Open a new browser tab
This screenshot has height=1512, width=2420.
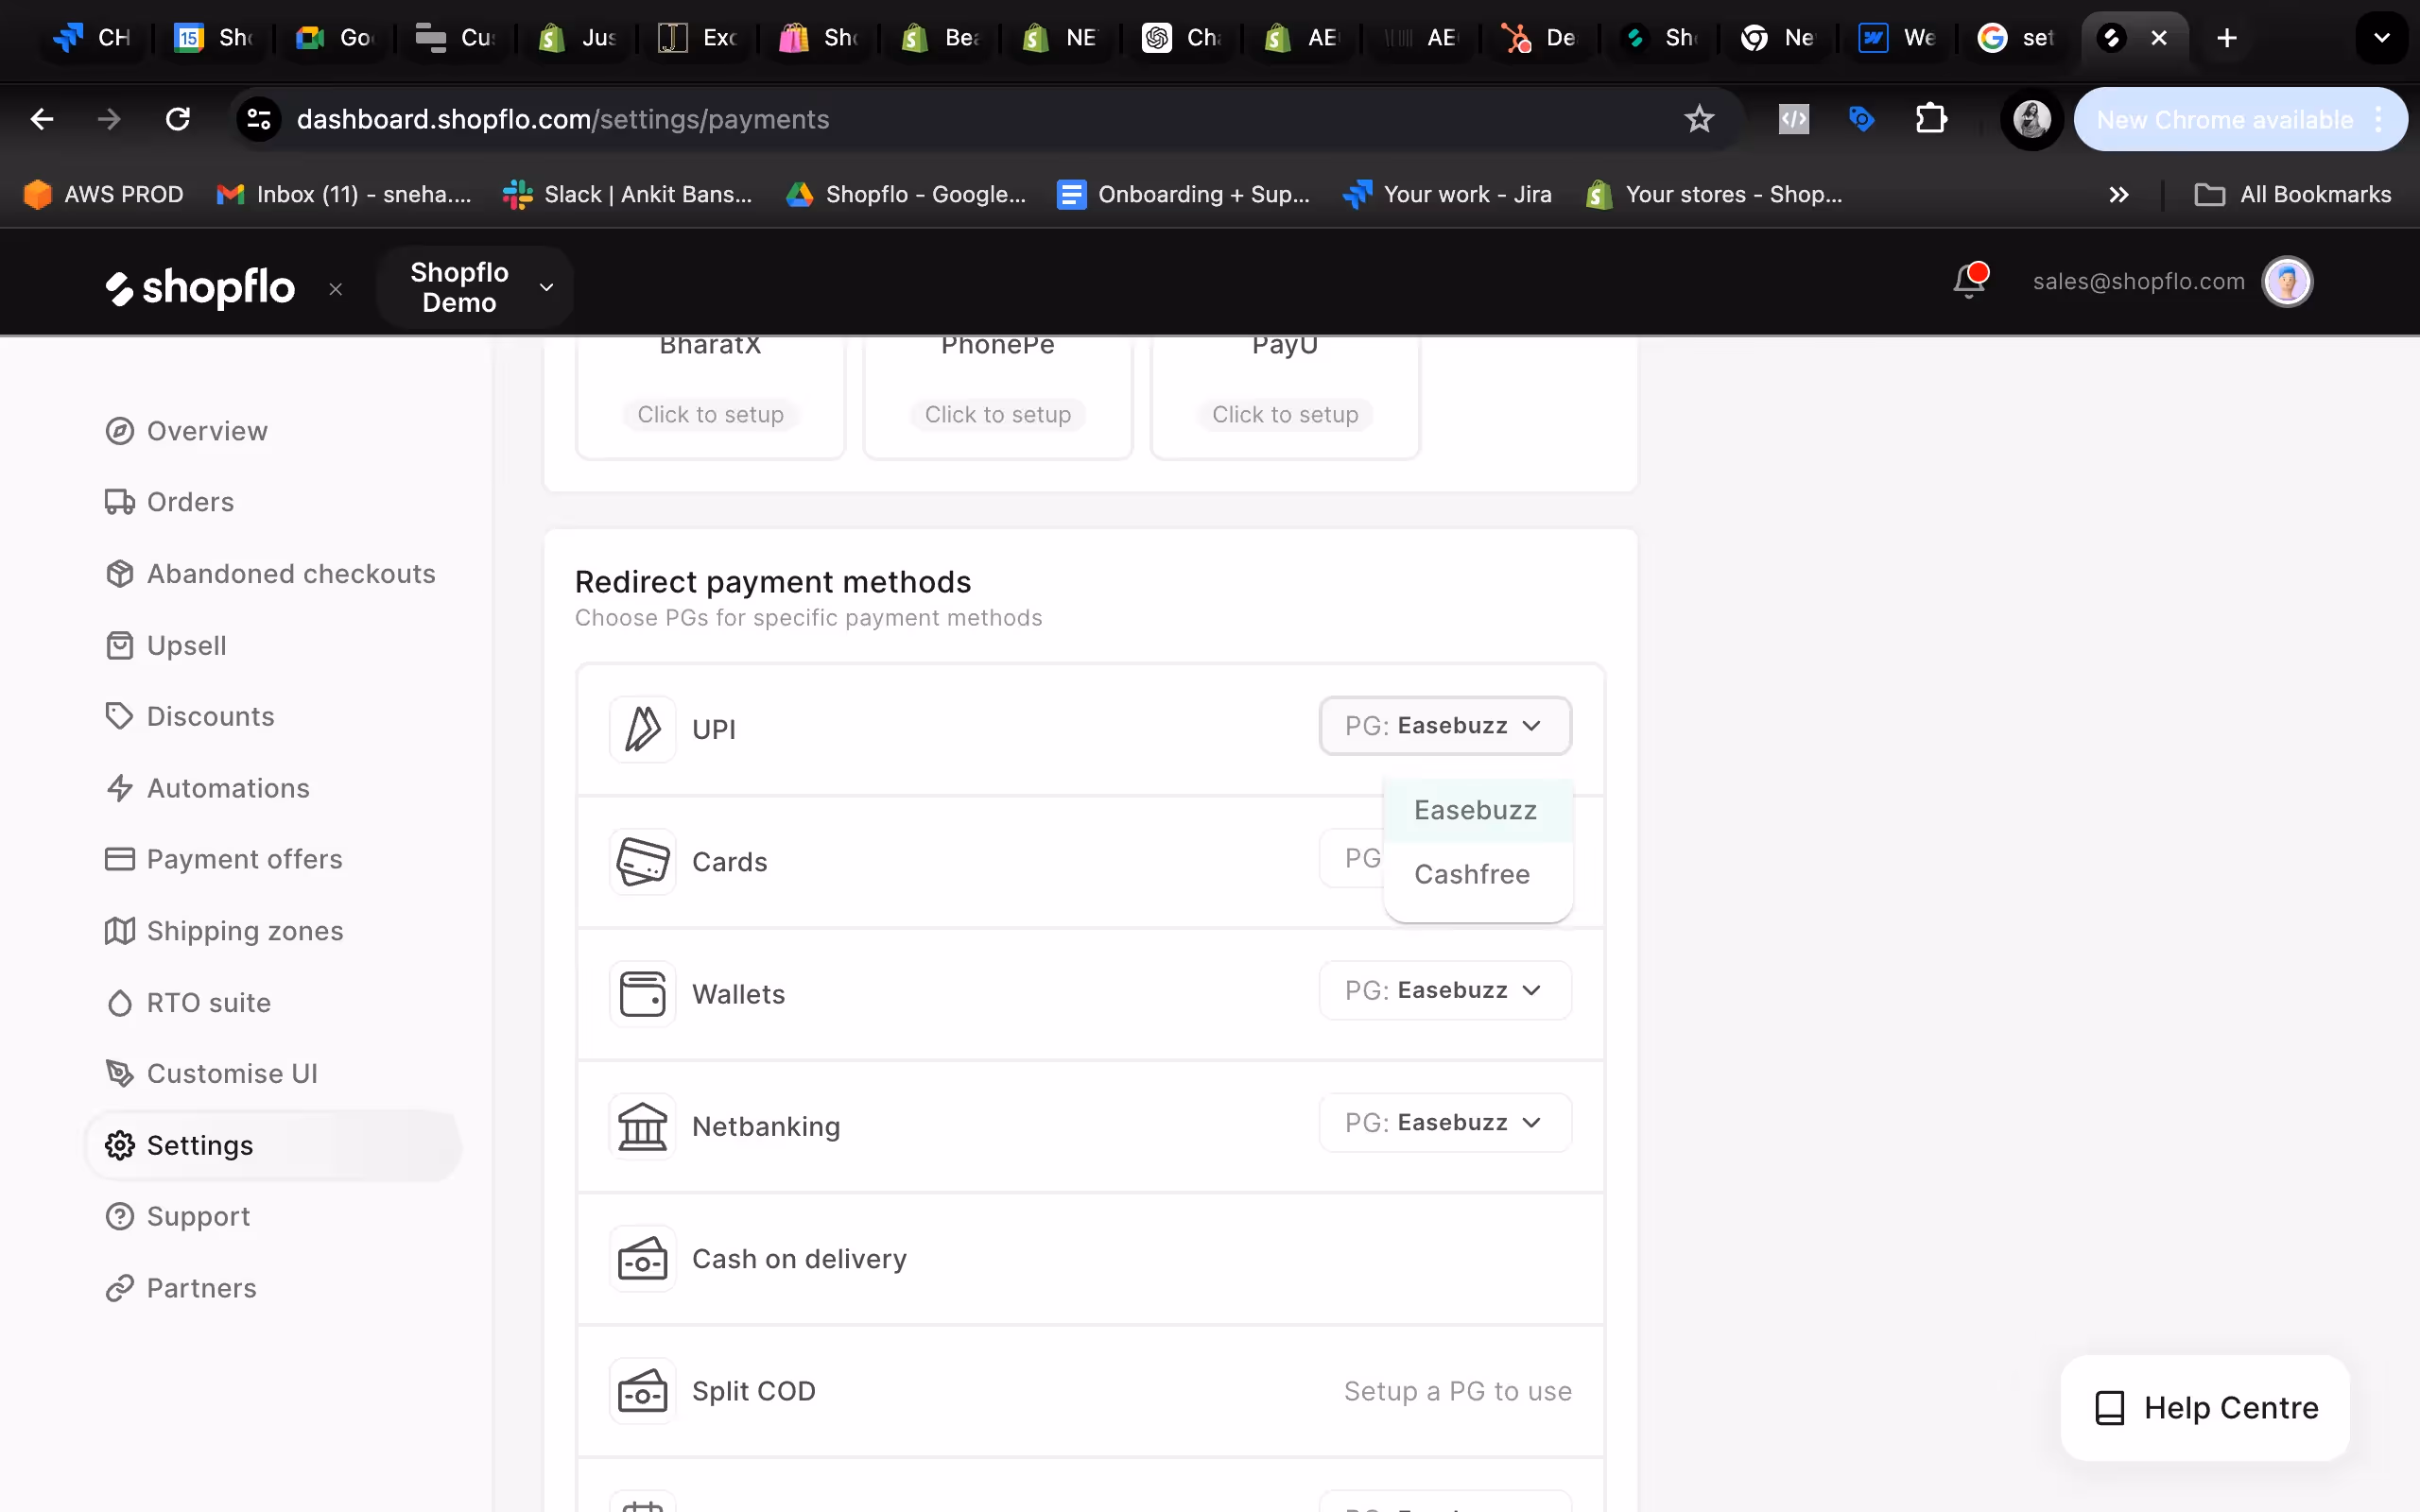click(x=2226, y=38)
